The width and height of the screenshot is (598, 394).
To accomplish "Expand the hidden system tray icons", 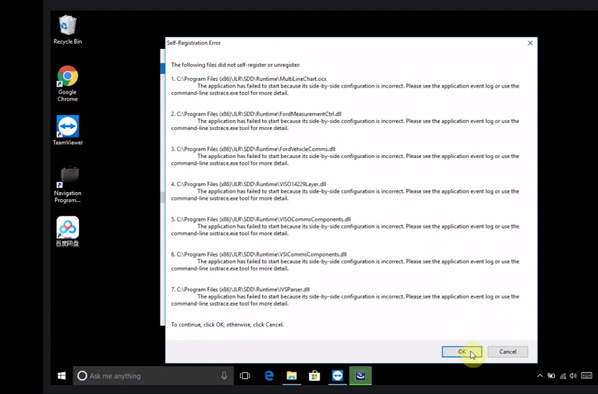I will pyautogui.click(x=540, y=376).
